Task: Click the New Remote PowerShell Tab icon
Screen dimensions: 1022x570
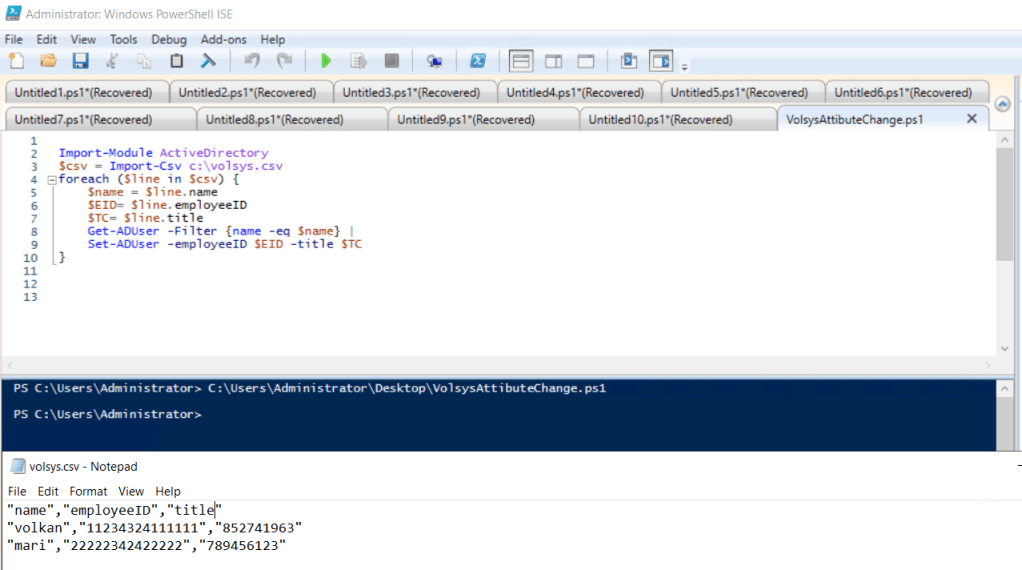Action: [x=434, y=61]
